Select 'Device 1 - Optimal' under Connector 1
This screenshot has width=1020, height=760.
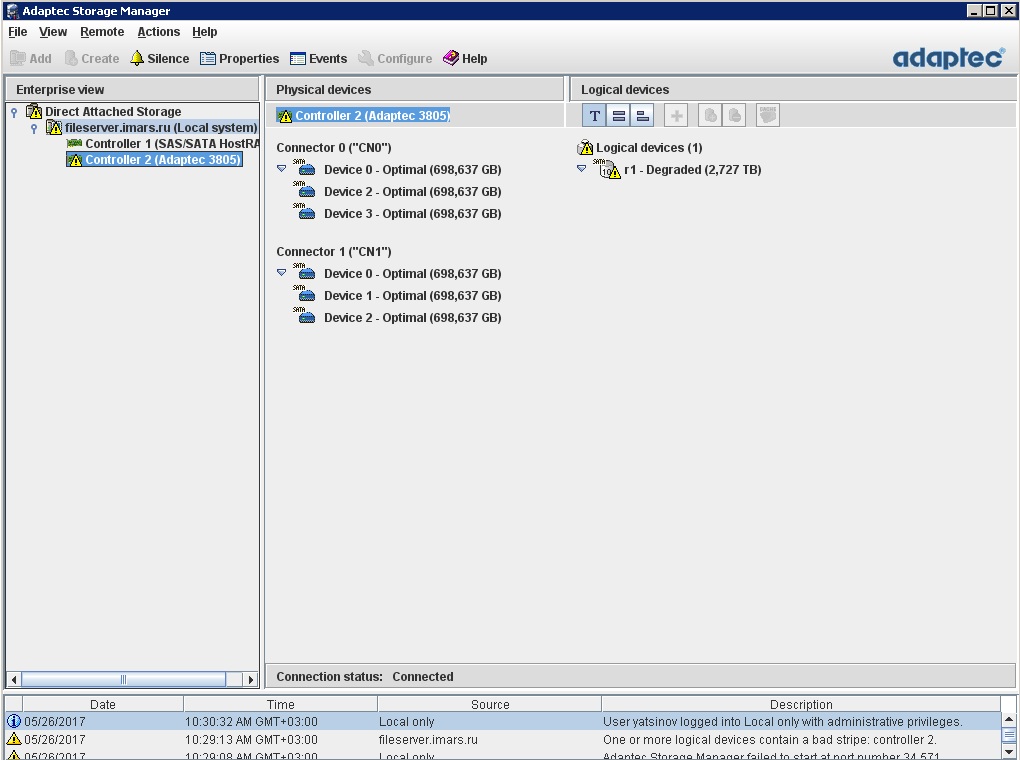coord(412,295)
